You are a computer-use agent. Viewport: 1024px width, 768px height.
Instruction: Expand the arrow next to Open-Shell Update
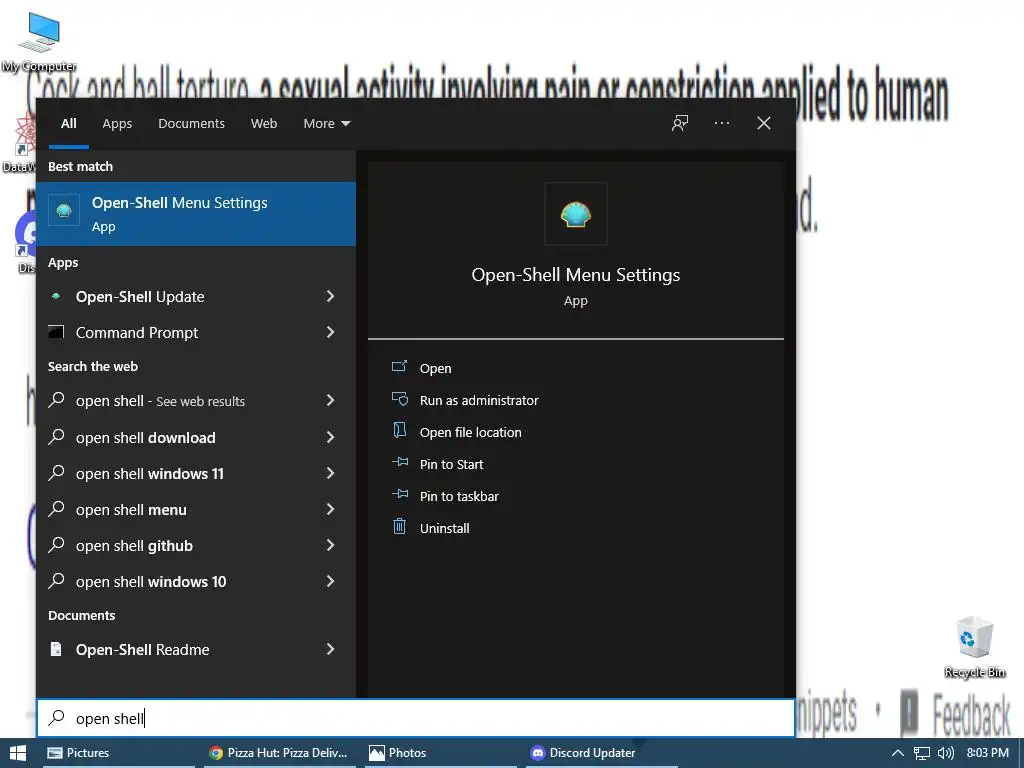(x=330, y=296)
